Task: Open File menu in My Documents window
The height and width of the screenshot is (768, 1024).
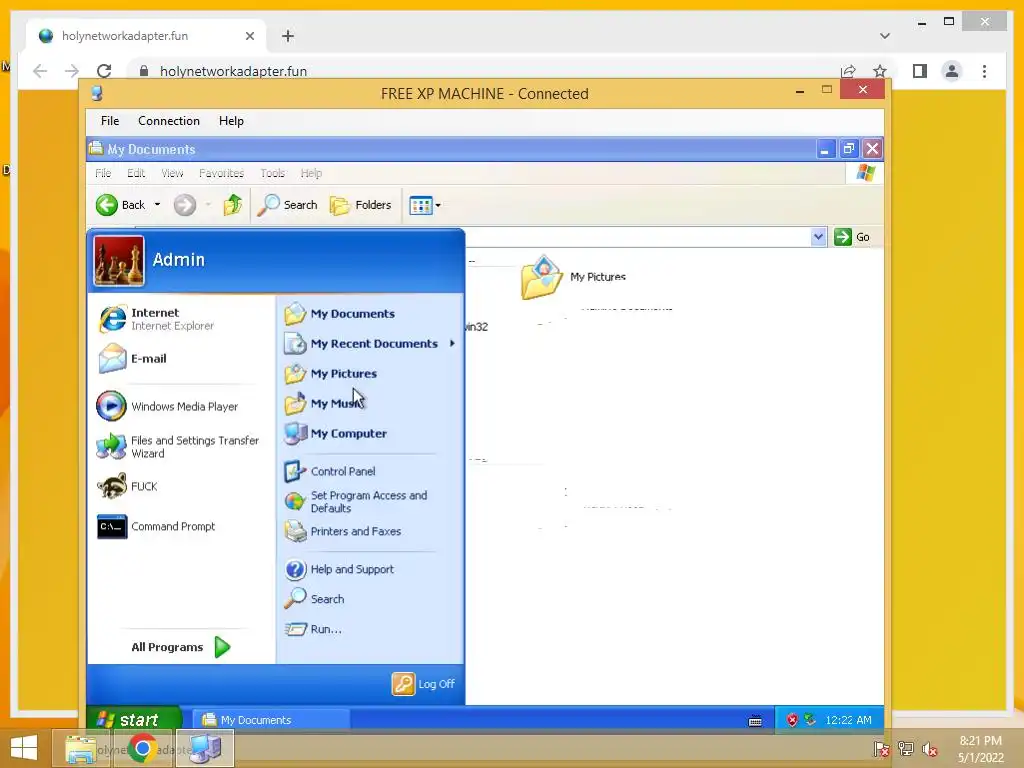Action: click(x=103, y=173)
